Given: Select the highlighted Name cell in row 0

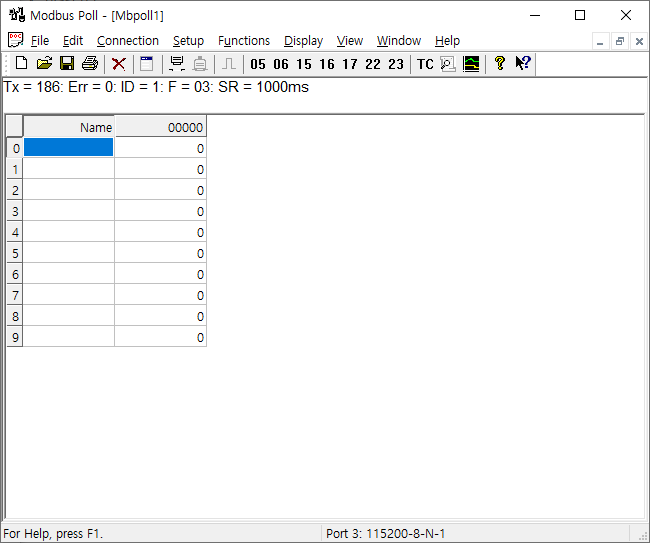Looking at the screenshot, I should coord(68,147).
